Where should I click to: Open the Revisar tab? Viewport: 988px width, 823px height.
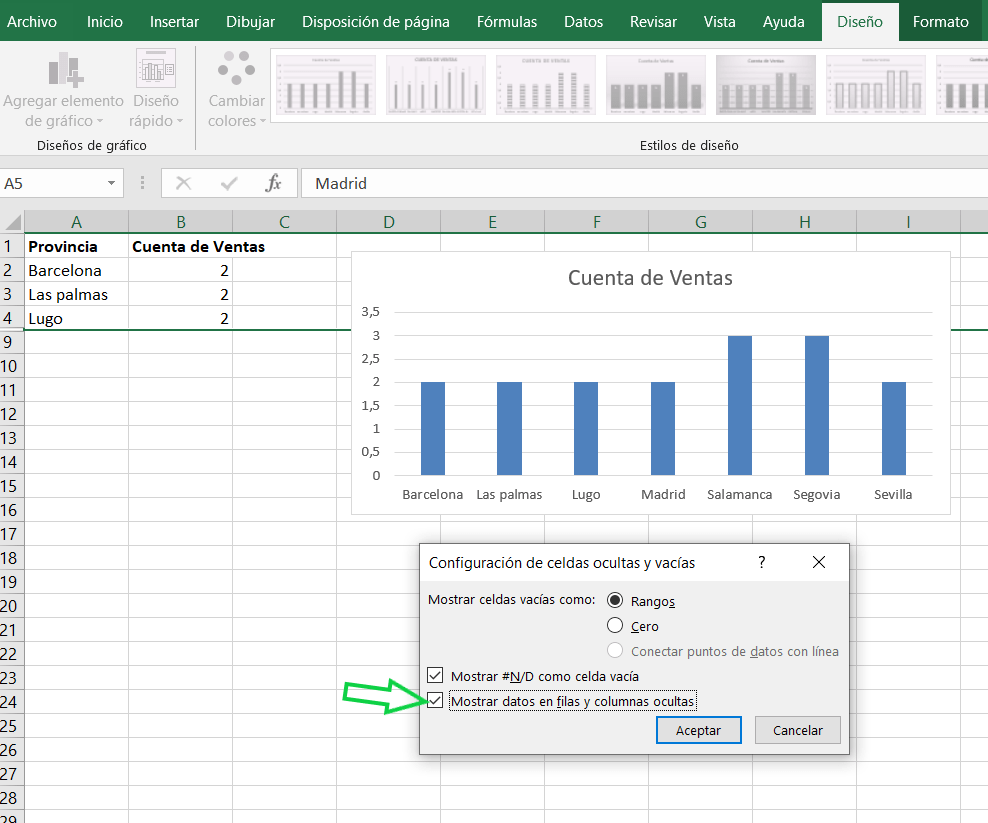click(653, 21)
